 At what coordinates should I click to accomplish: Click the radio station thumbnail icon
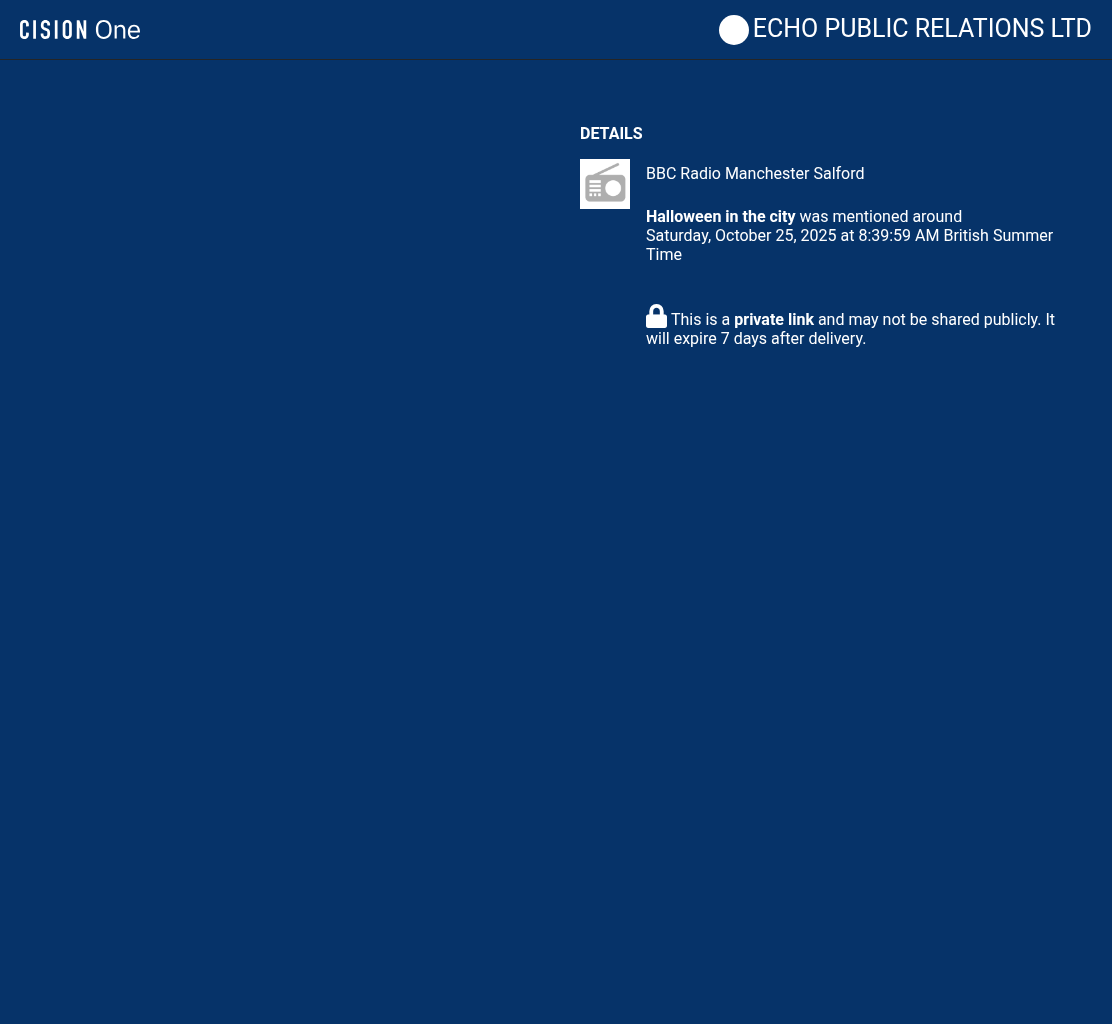(604, 184)
